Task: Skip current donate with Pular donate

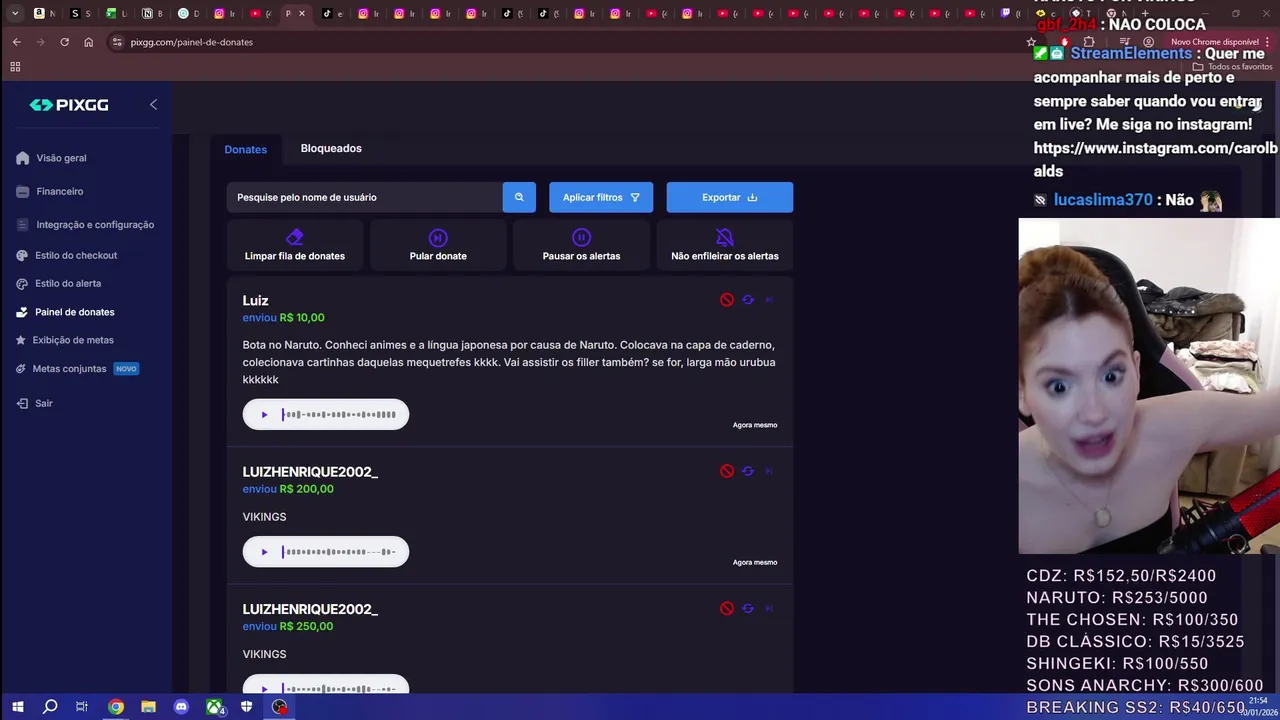Action: 438,245
